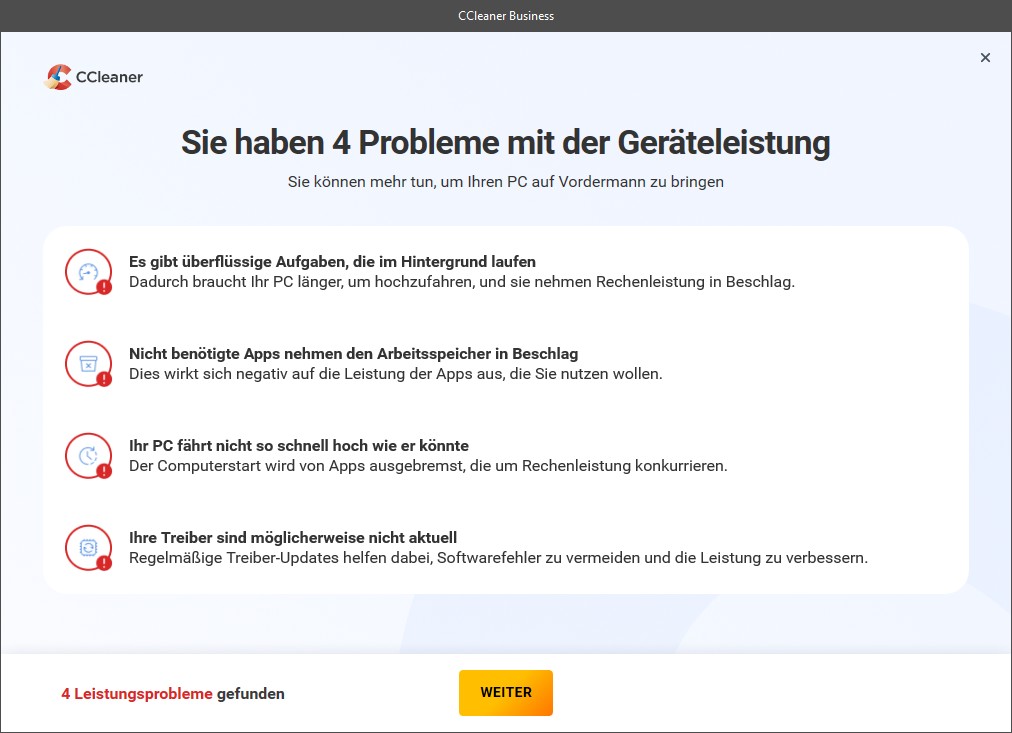Click the clock icon for slow PC startup
Image resolution: width=1012 pixels, height=733 pixels.
(88, 456)
